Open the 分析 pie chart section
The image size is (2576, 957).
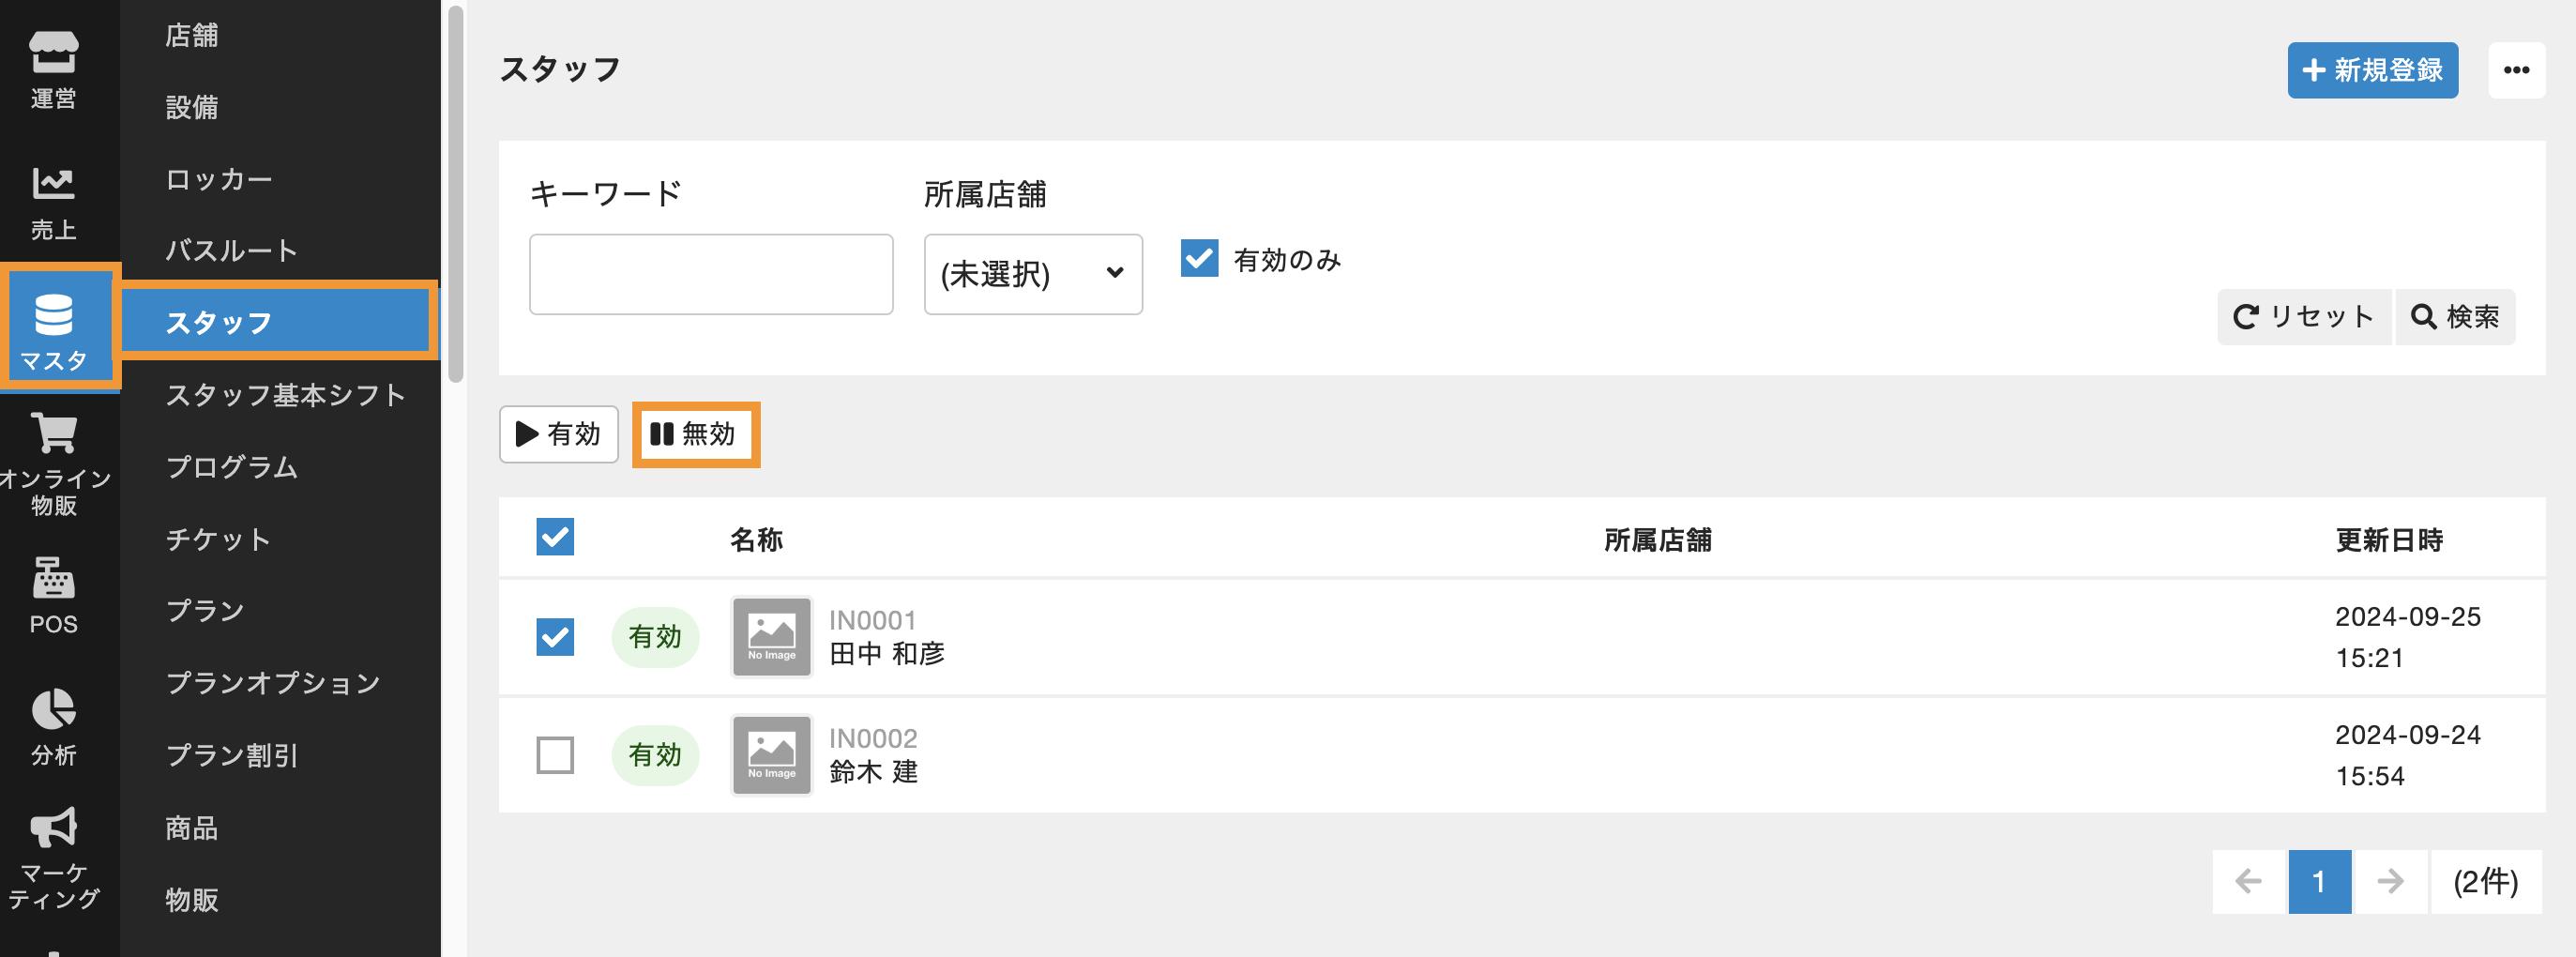[53, 727]
